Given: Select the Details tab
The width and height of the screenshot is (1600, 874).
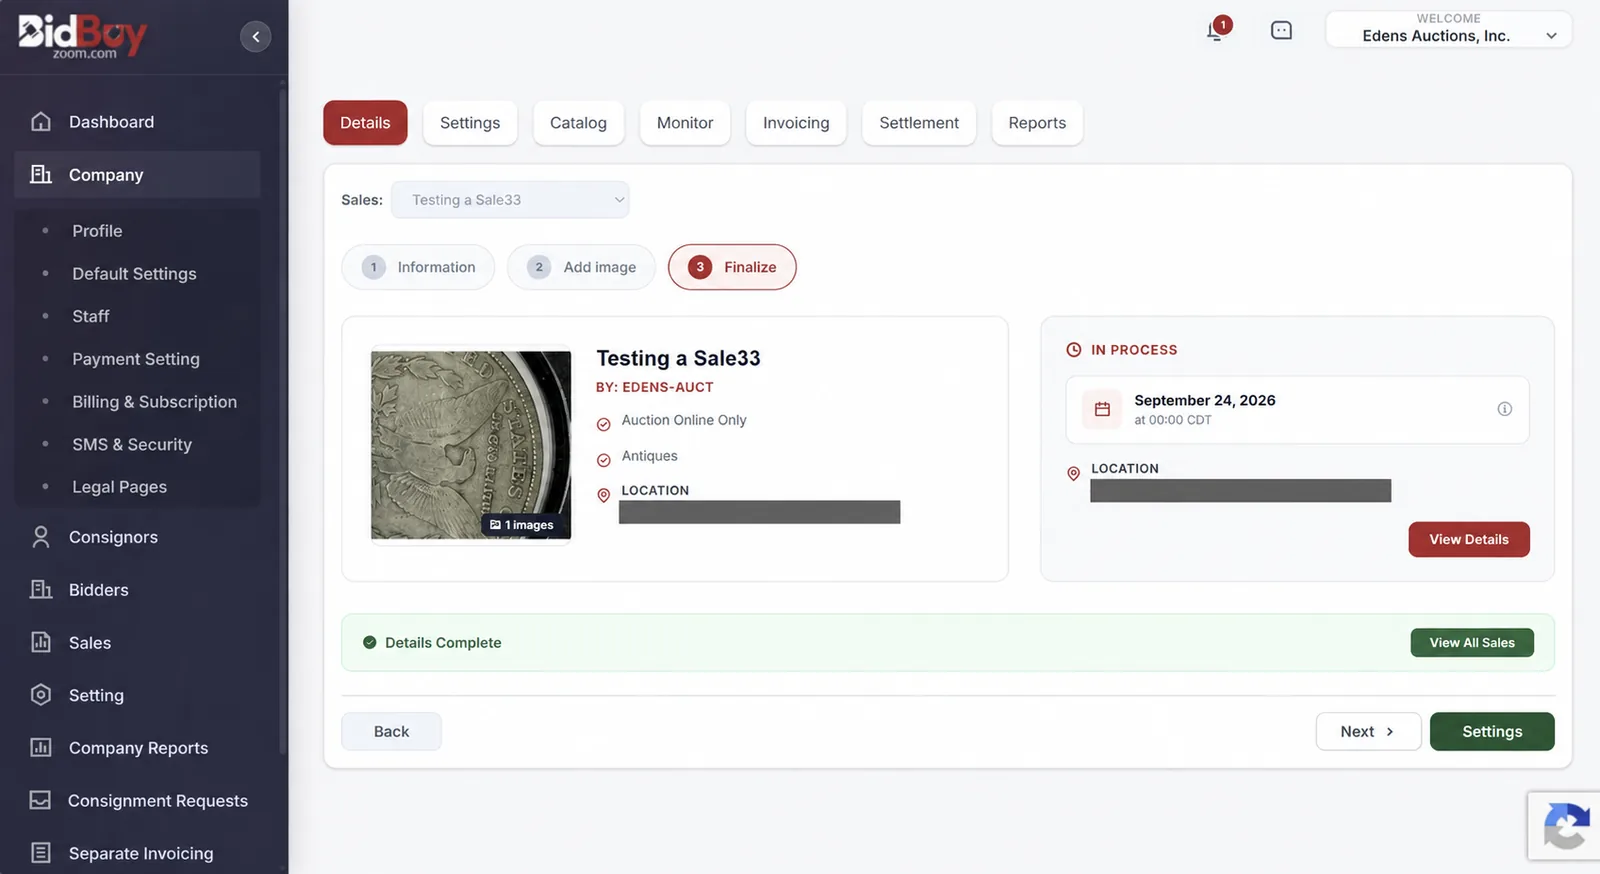Looking at the screenshot, I should (365, 123).
